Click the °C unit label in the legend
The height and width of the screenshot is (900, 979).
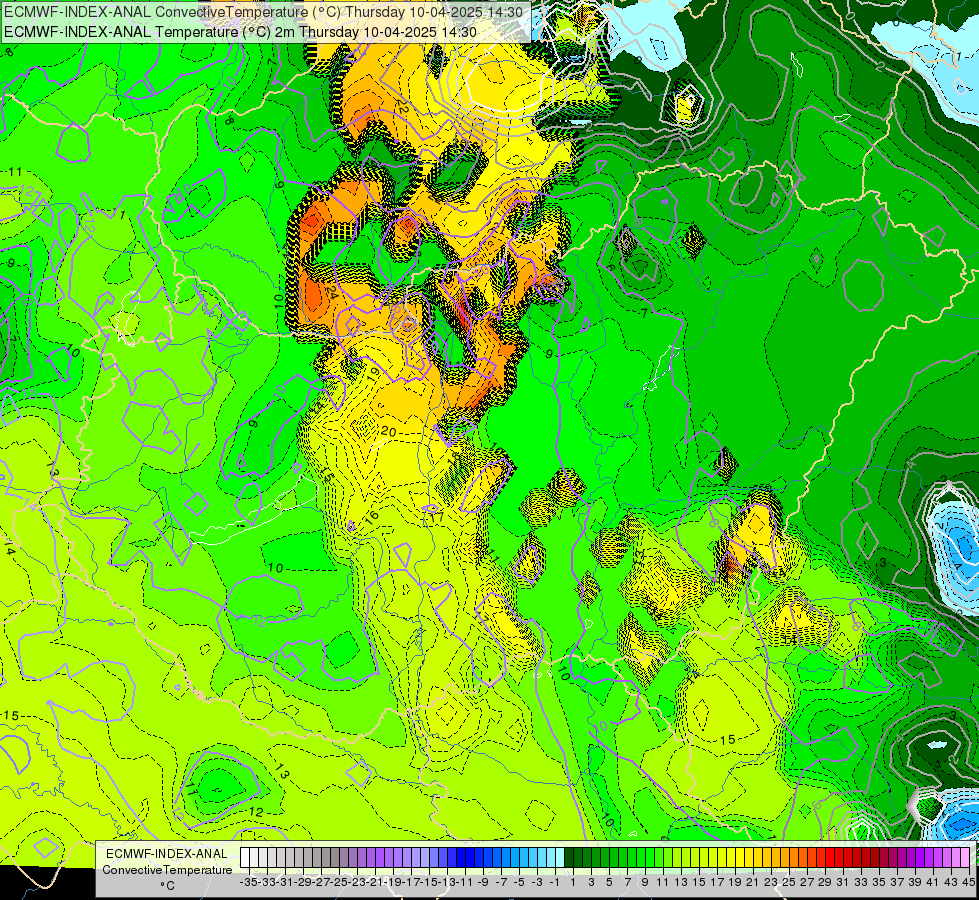[167, 886]
